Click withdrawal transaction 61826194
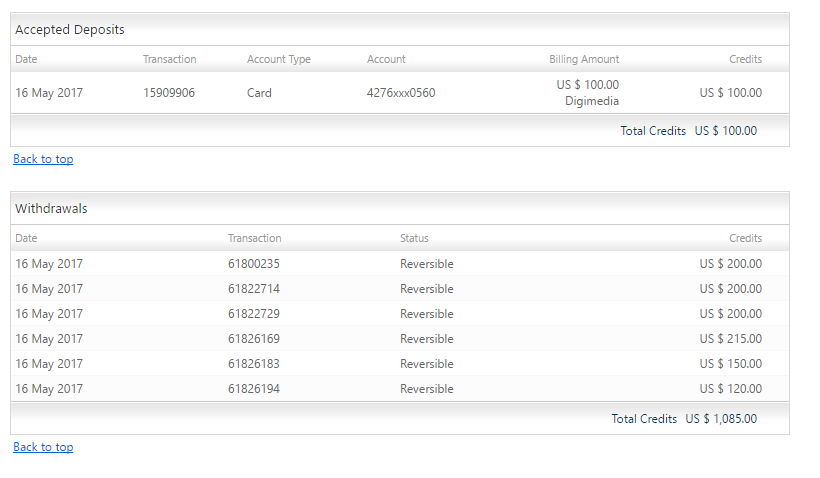The height and width of the screenshot is (478, 820). click(x=254, y=389)
